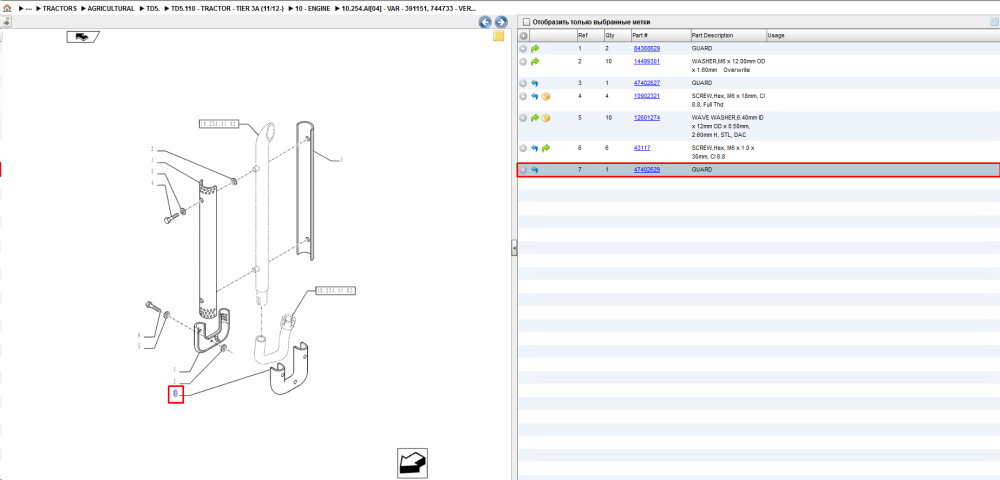1000x480 pixels.
Task: Toggle 'Отобразить только выбранные метки' checkbox
Action: pos(526,22)
